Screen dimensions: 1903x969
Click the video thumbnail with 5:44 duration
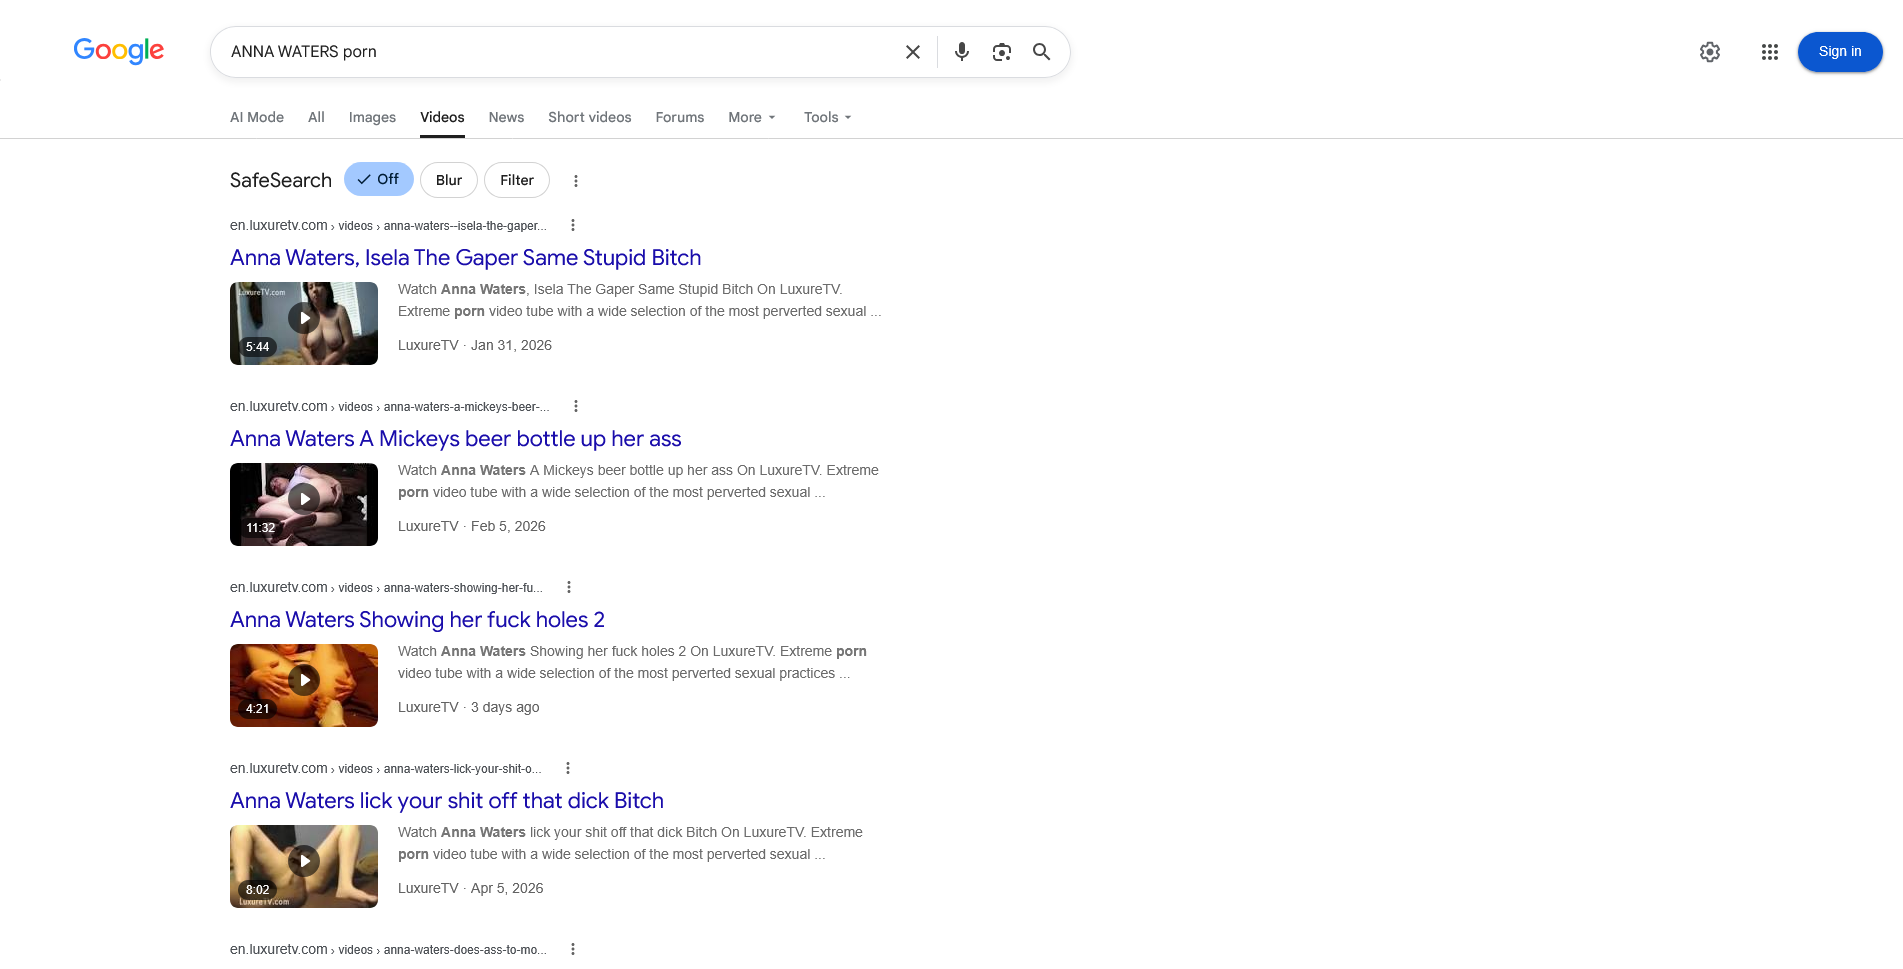coord(304,323)
